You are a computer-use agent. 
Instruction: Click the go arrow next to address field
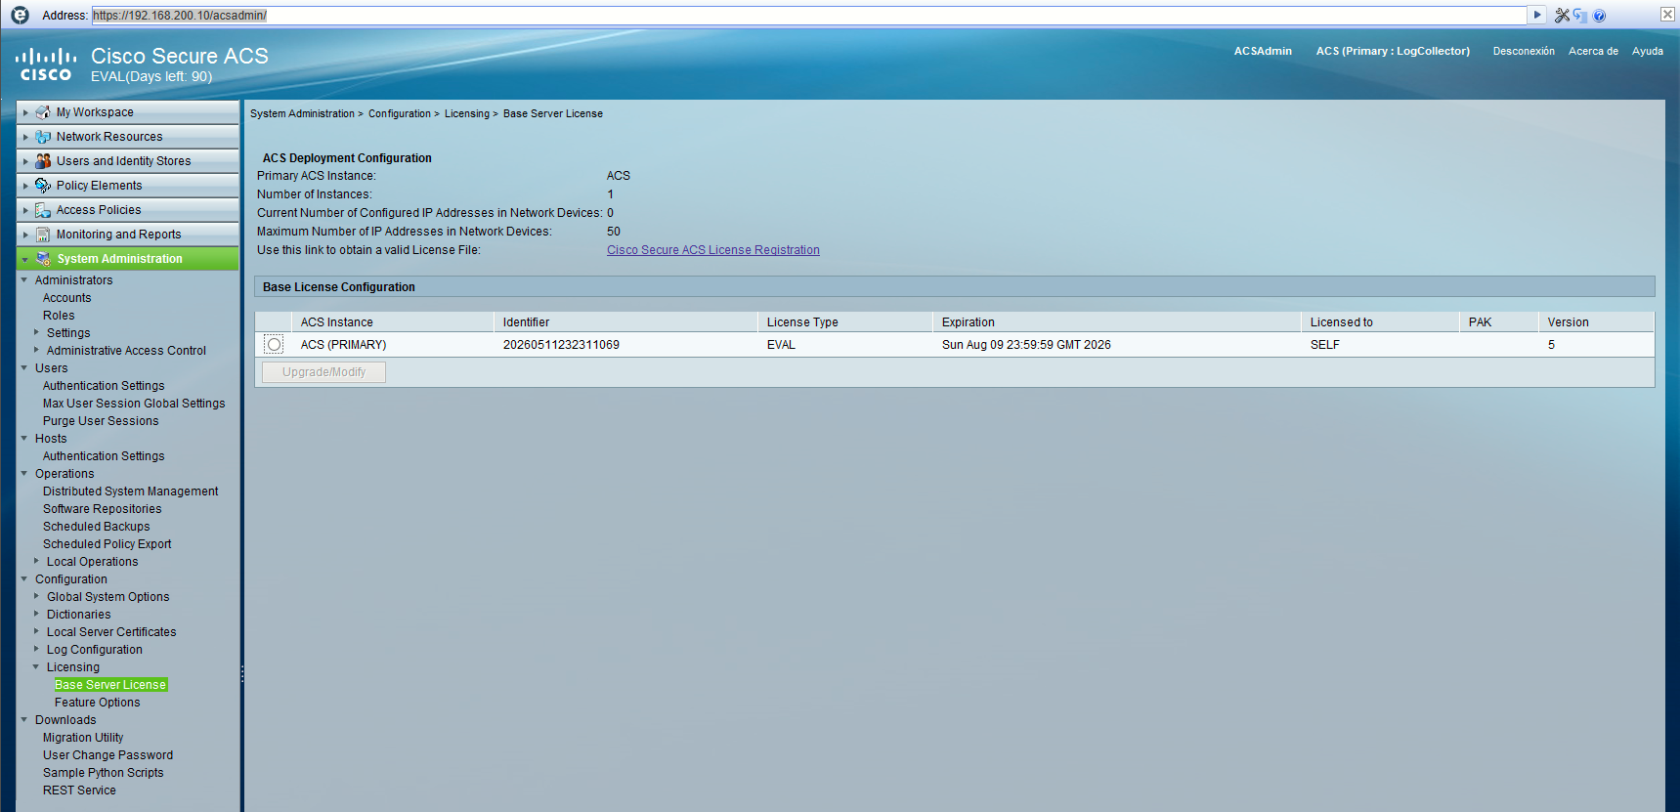[1538, 15]
